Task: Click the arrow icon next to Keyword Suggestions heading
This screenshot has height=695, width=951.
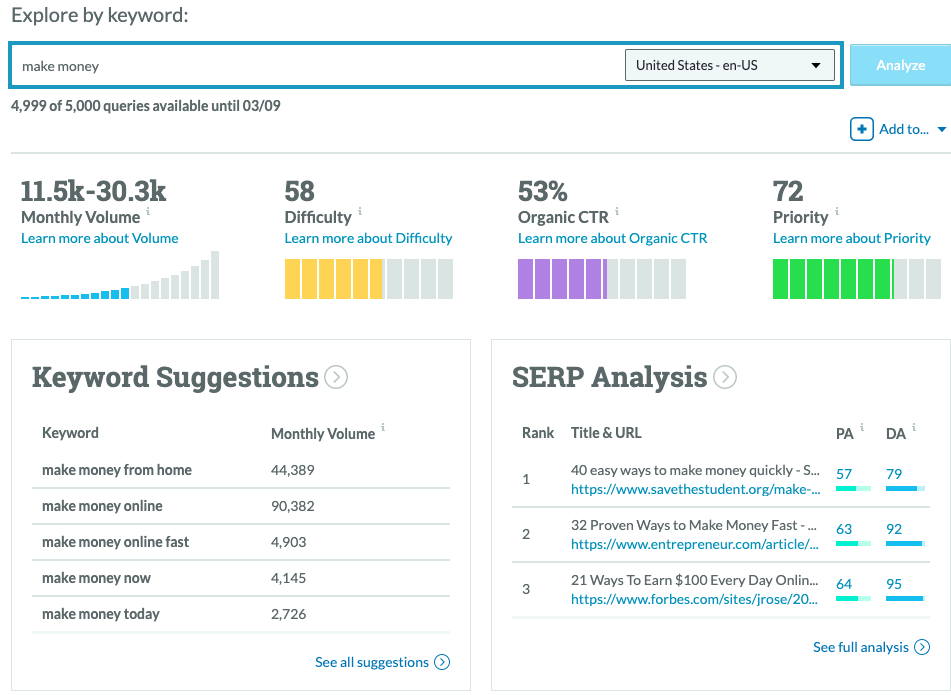Action: [336, 377]
